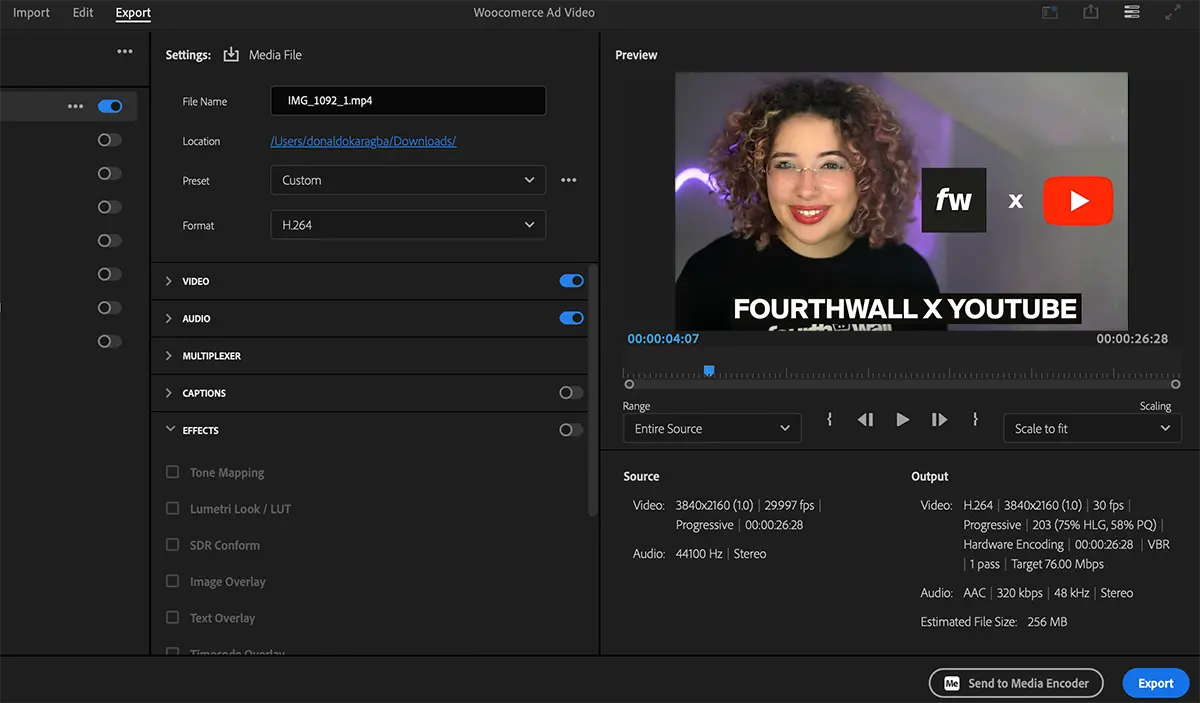Image resolution: width=1200 pixels, height=703 pixels.
Task: Open the Format H.264 dropdown
Action: (408, 225)
